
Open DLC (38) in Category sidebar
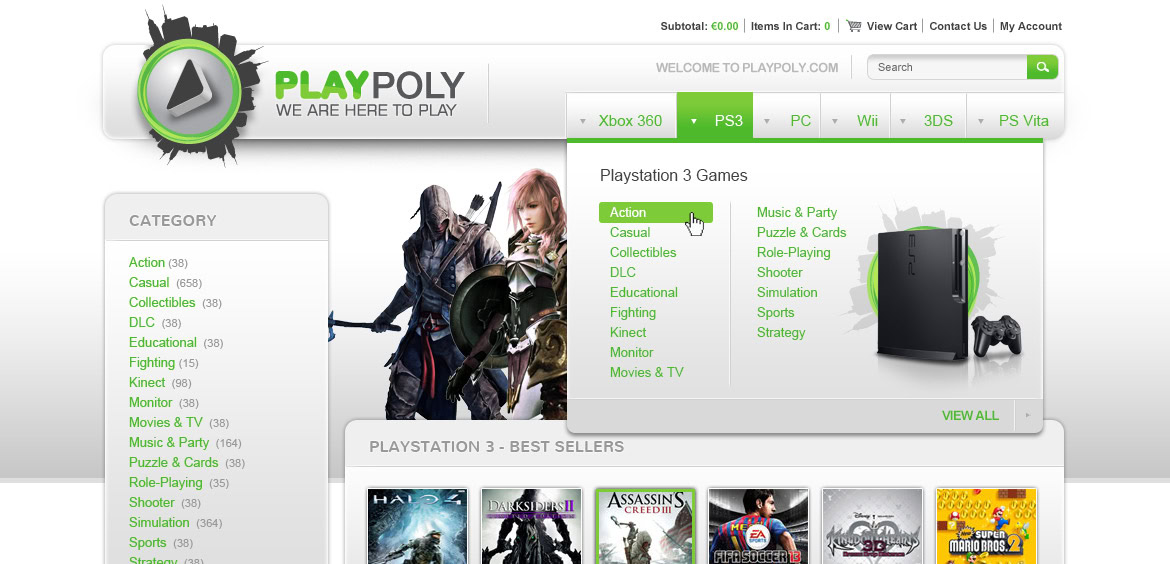click(155, 323)
